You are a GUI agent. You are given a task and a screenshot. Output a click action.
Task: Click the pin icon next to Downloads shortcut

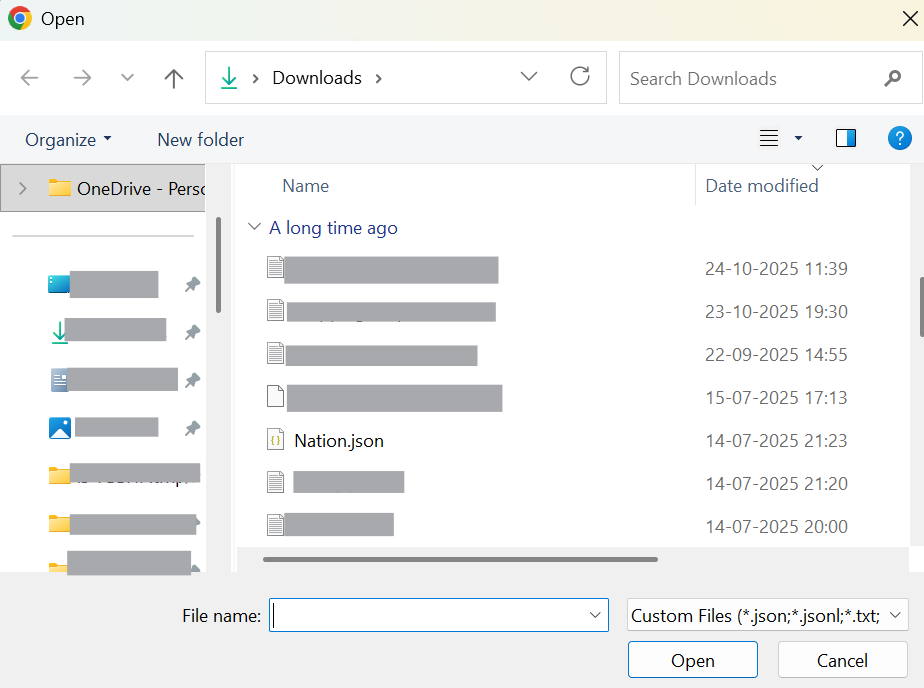(192, 333)
